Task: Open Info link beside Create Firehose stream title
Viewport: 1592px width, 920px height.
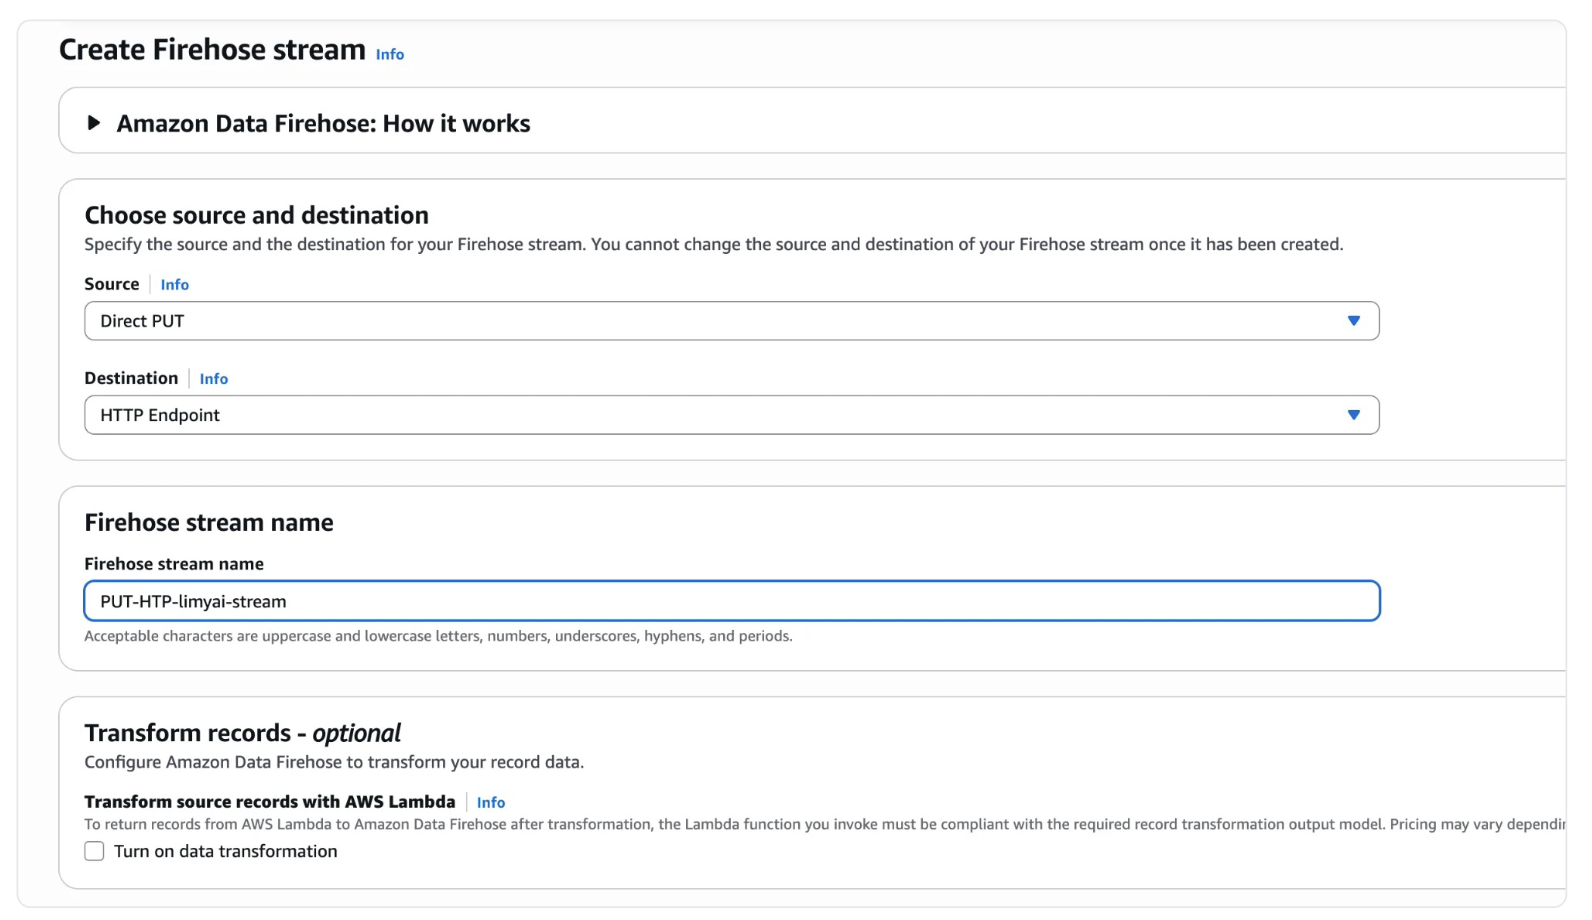Action: (x=390, y=55)
